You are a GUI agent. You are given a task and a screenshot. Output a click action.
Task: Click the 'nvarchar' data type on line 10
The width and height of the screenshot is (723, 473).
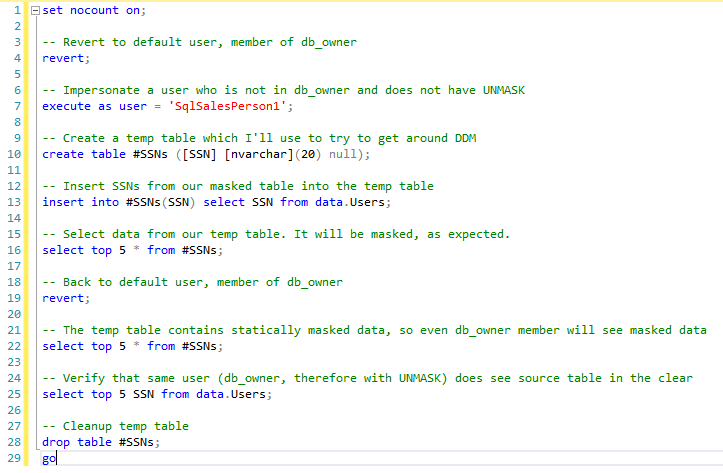pos(259,154)
